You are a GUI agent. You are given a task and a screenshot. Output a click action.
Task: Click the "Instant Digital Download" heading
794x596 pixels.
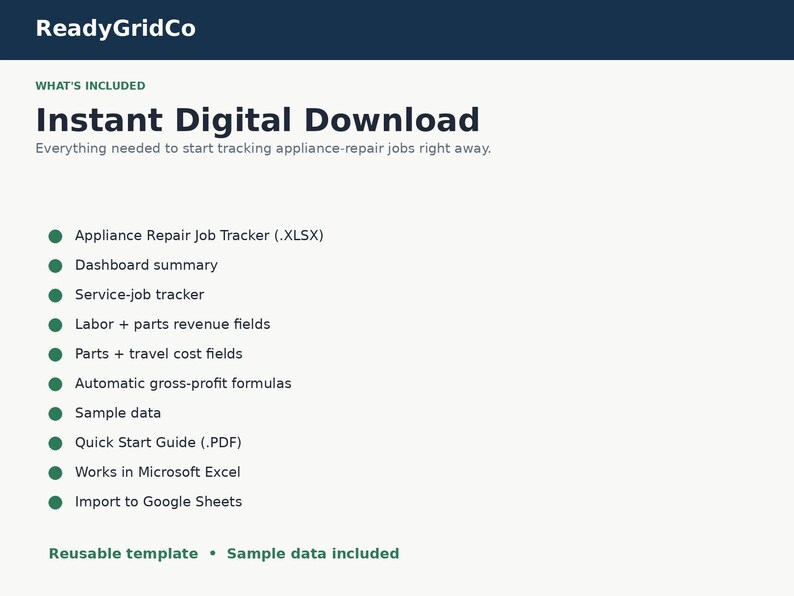tap(257, 120)
